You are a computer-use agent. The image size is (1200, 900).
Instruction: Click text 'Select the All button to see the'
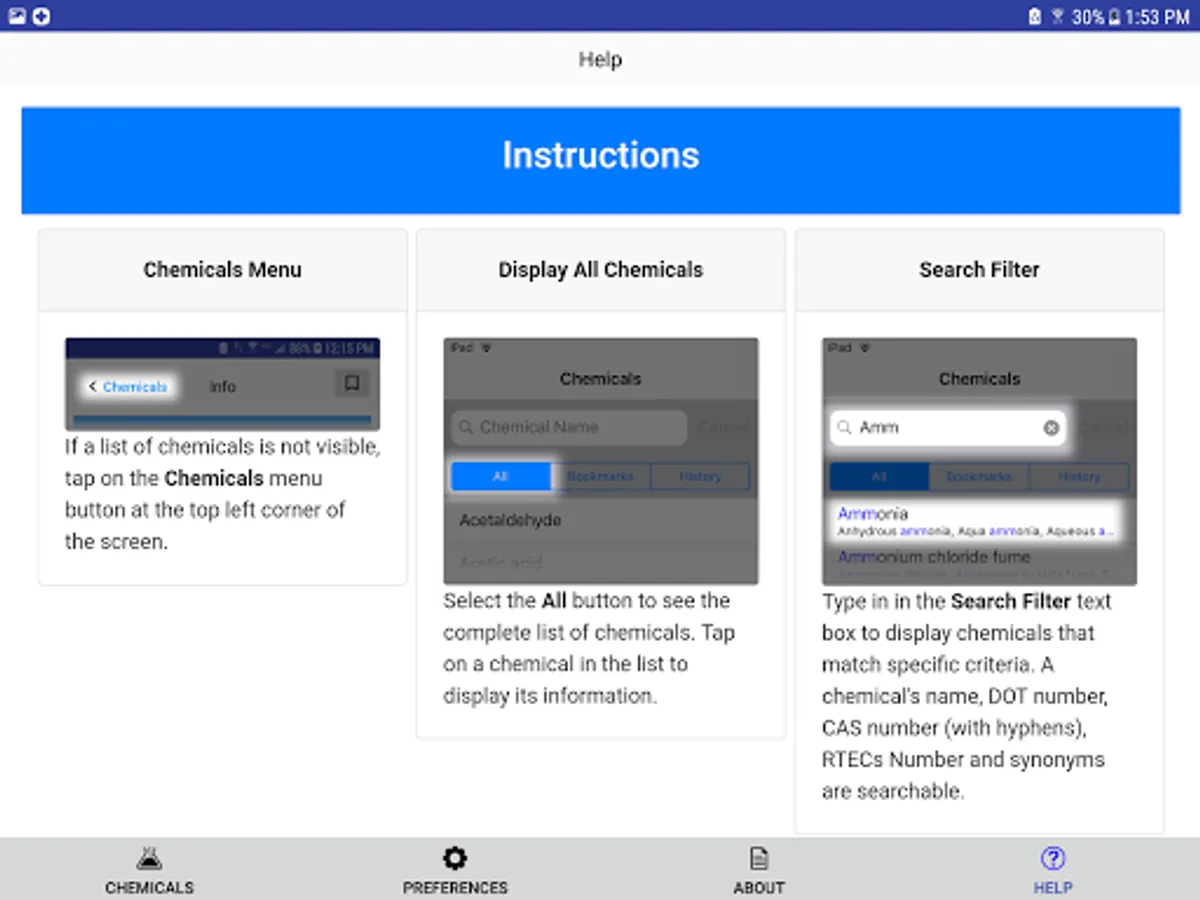coord(587,601)
